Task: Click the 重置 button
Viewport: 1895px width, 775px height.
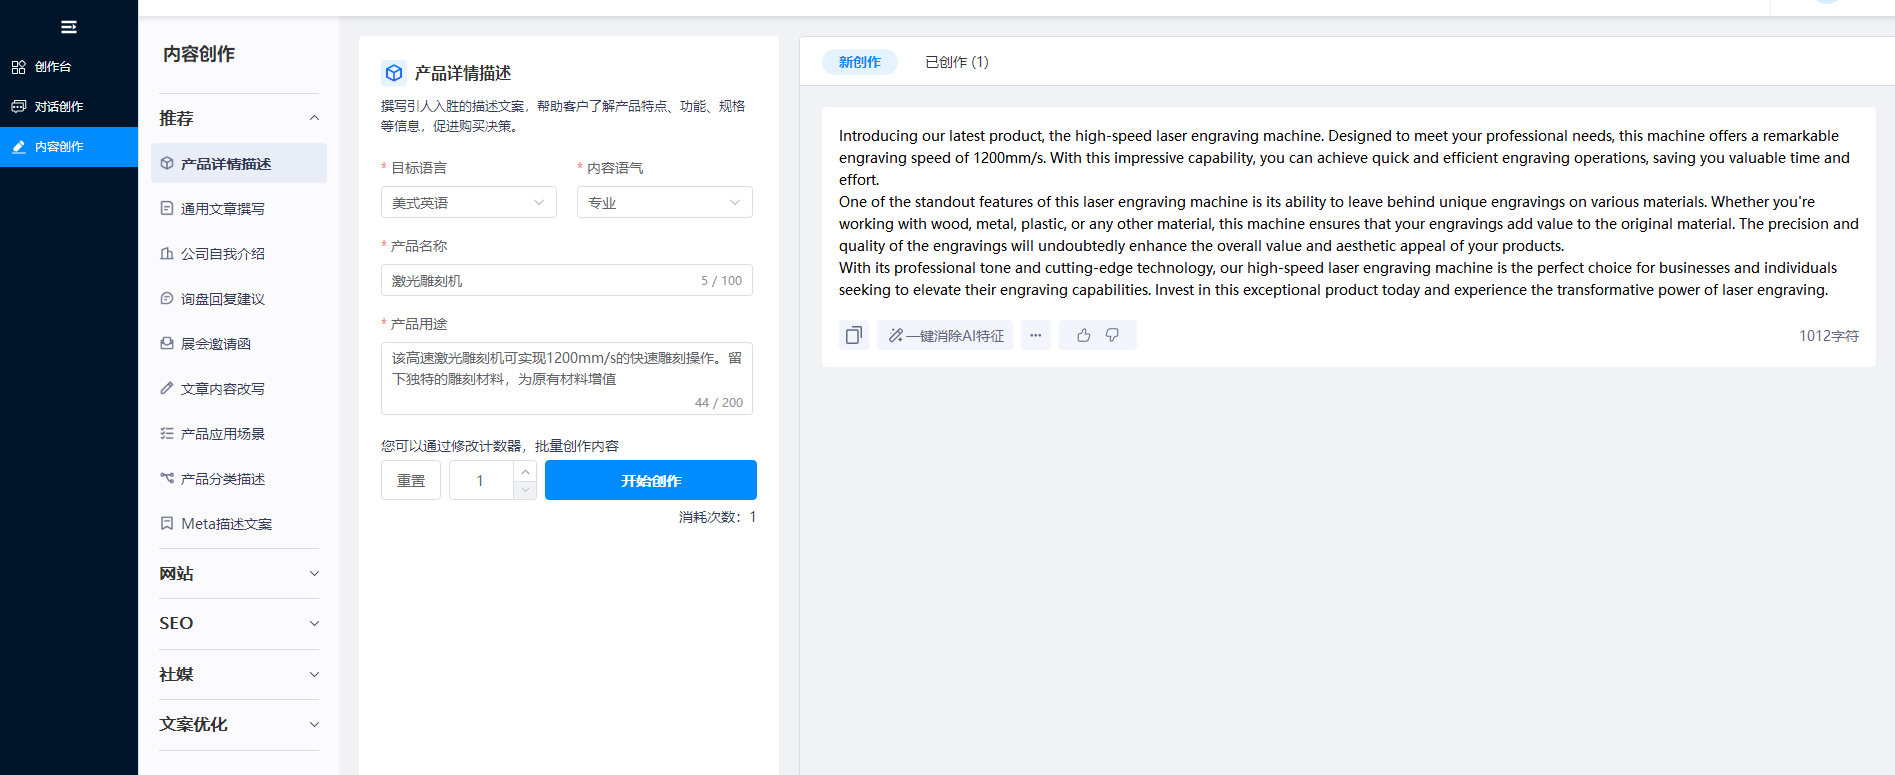Action: pyautogui.click(x=411, y=481)
